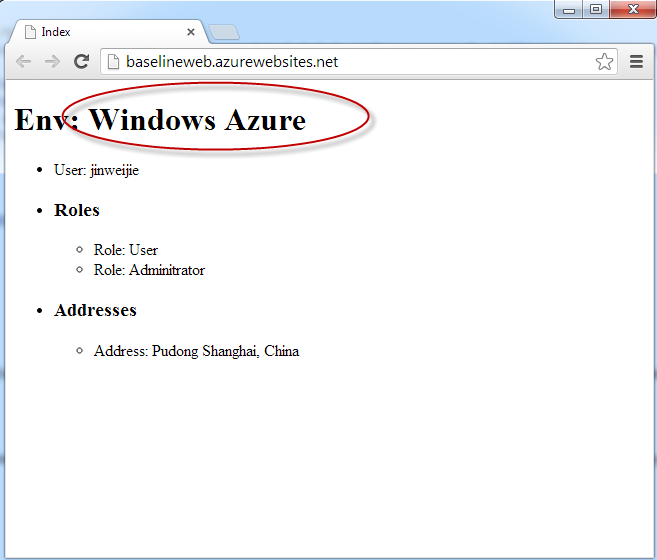Click the heading 'Env: Windows Azure'
This screenshot has width=657, height=560.
click(160, 120)
